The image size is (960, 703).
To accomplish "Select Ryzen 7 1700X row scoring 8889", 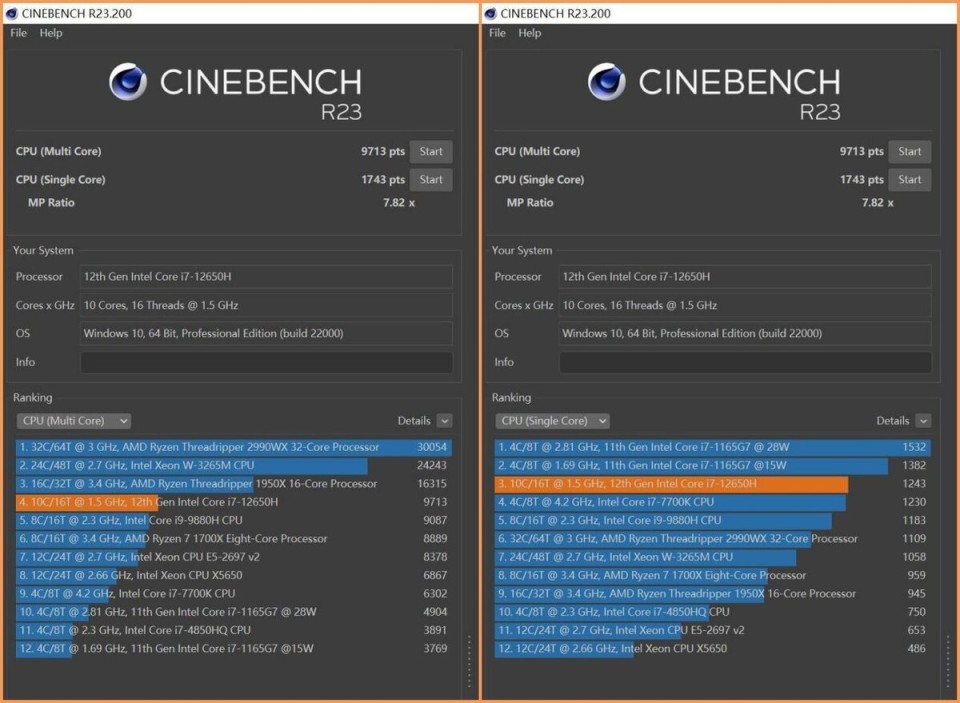I will click(x=234, y=539).
